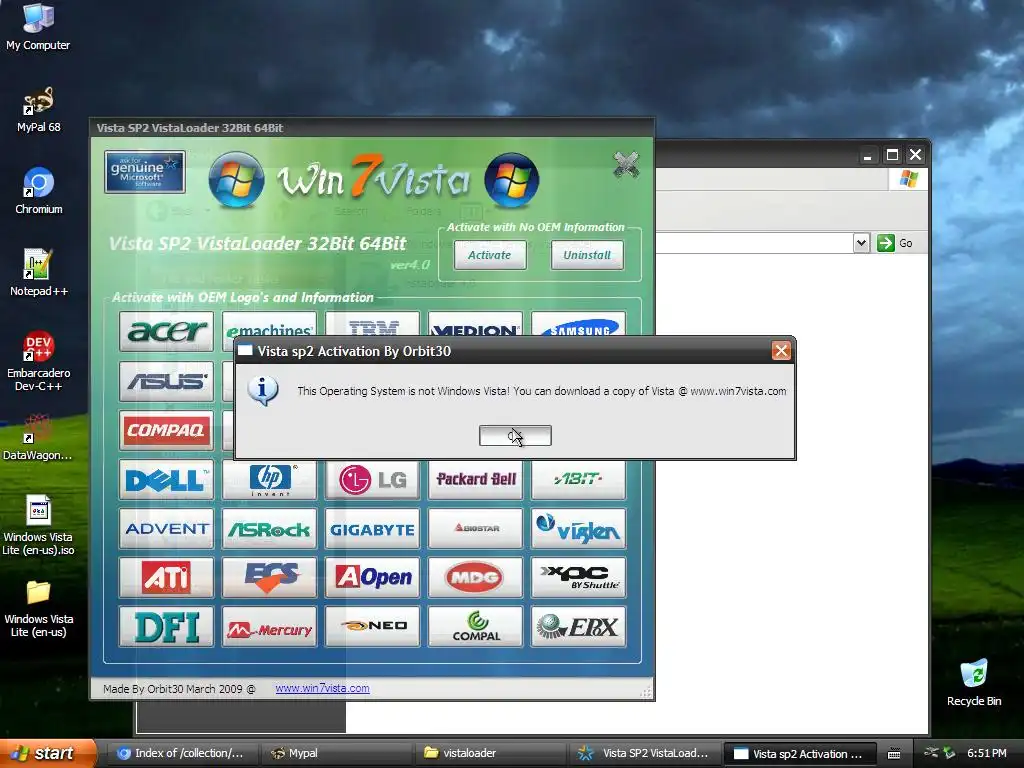The width and height of the screenshot is (1024, 768).
Task: Click the genuine Microsoft software badge
Action: tap(144, 172)
